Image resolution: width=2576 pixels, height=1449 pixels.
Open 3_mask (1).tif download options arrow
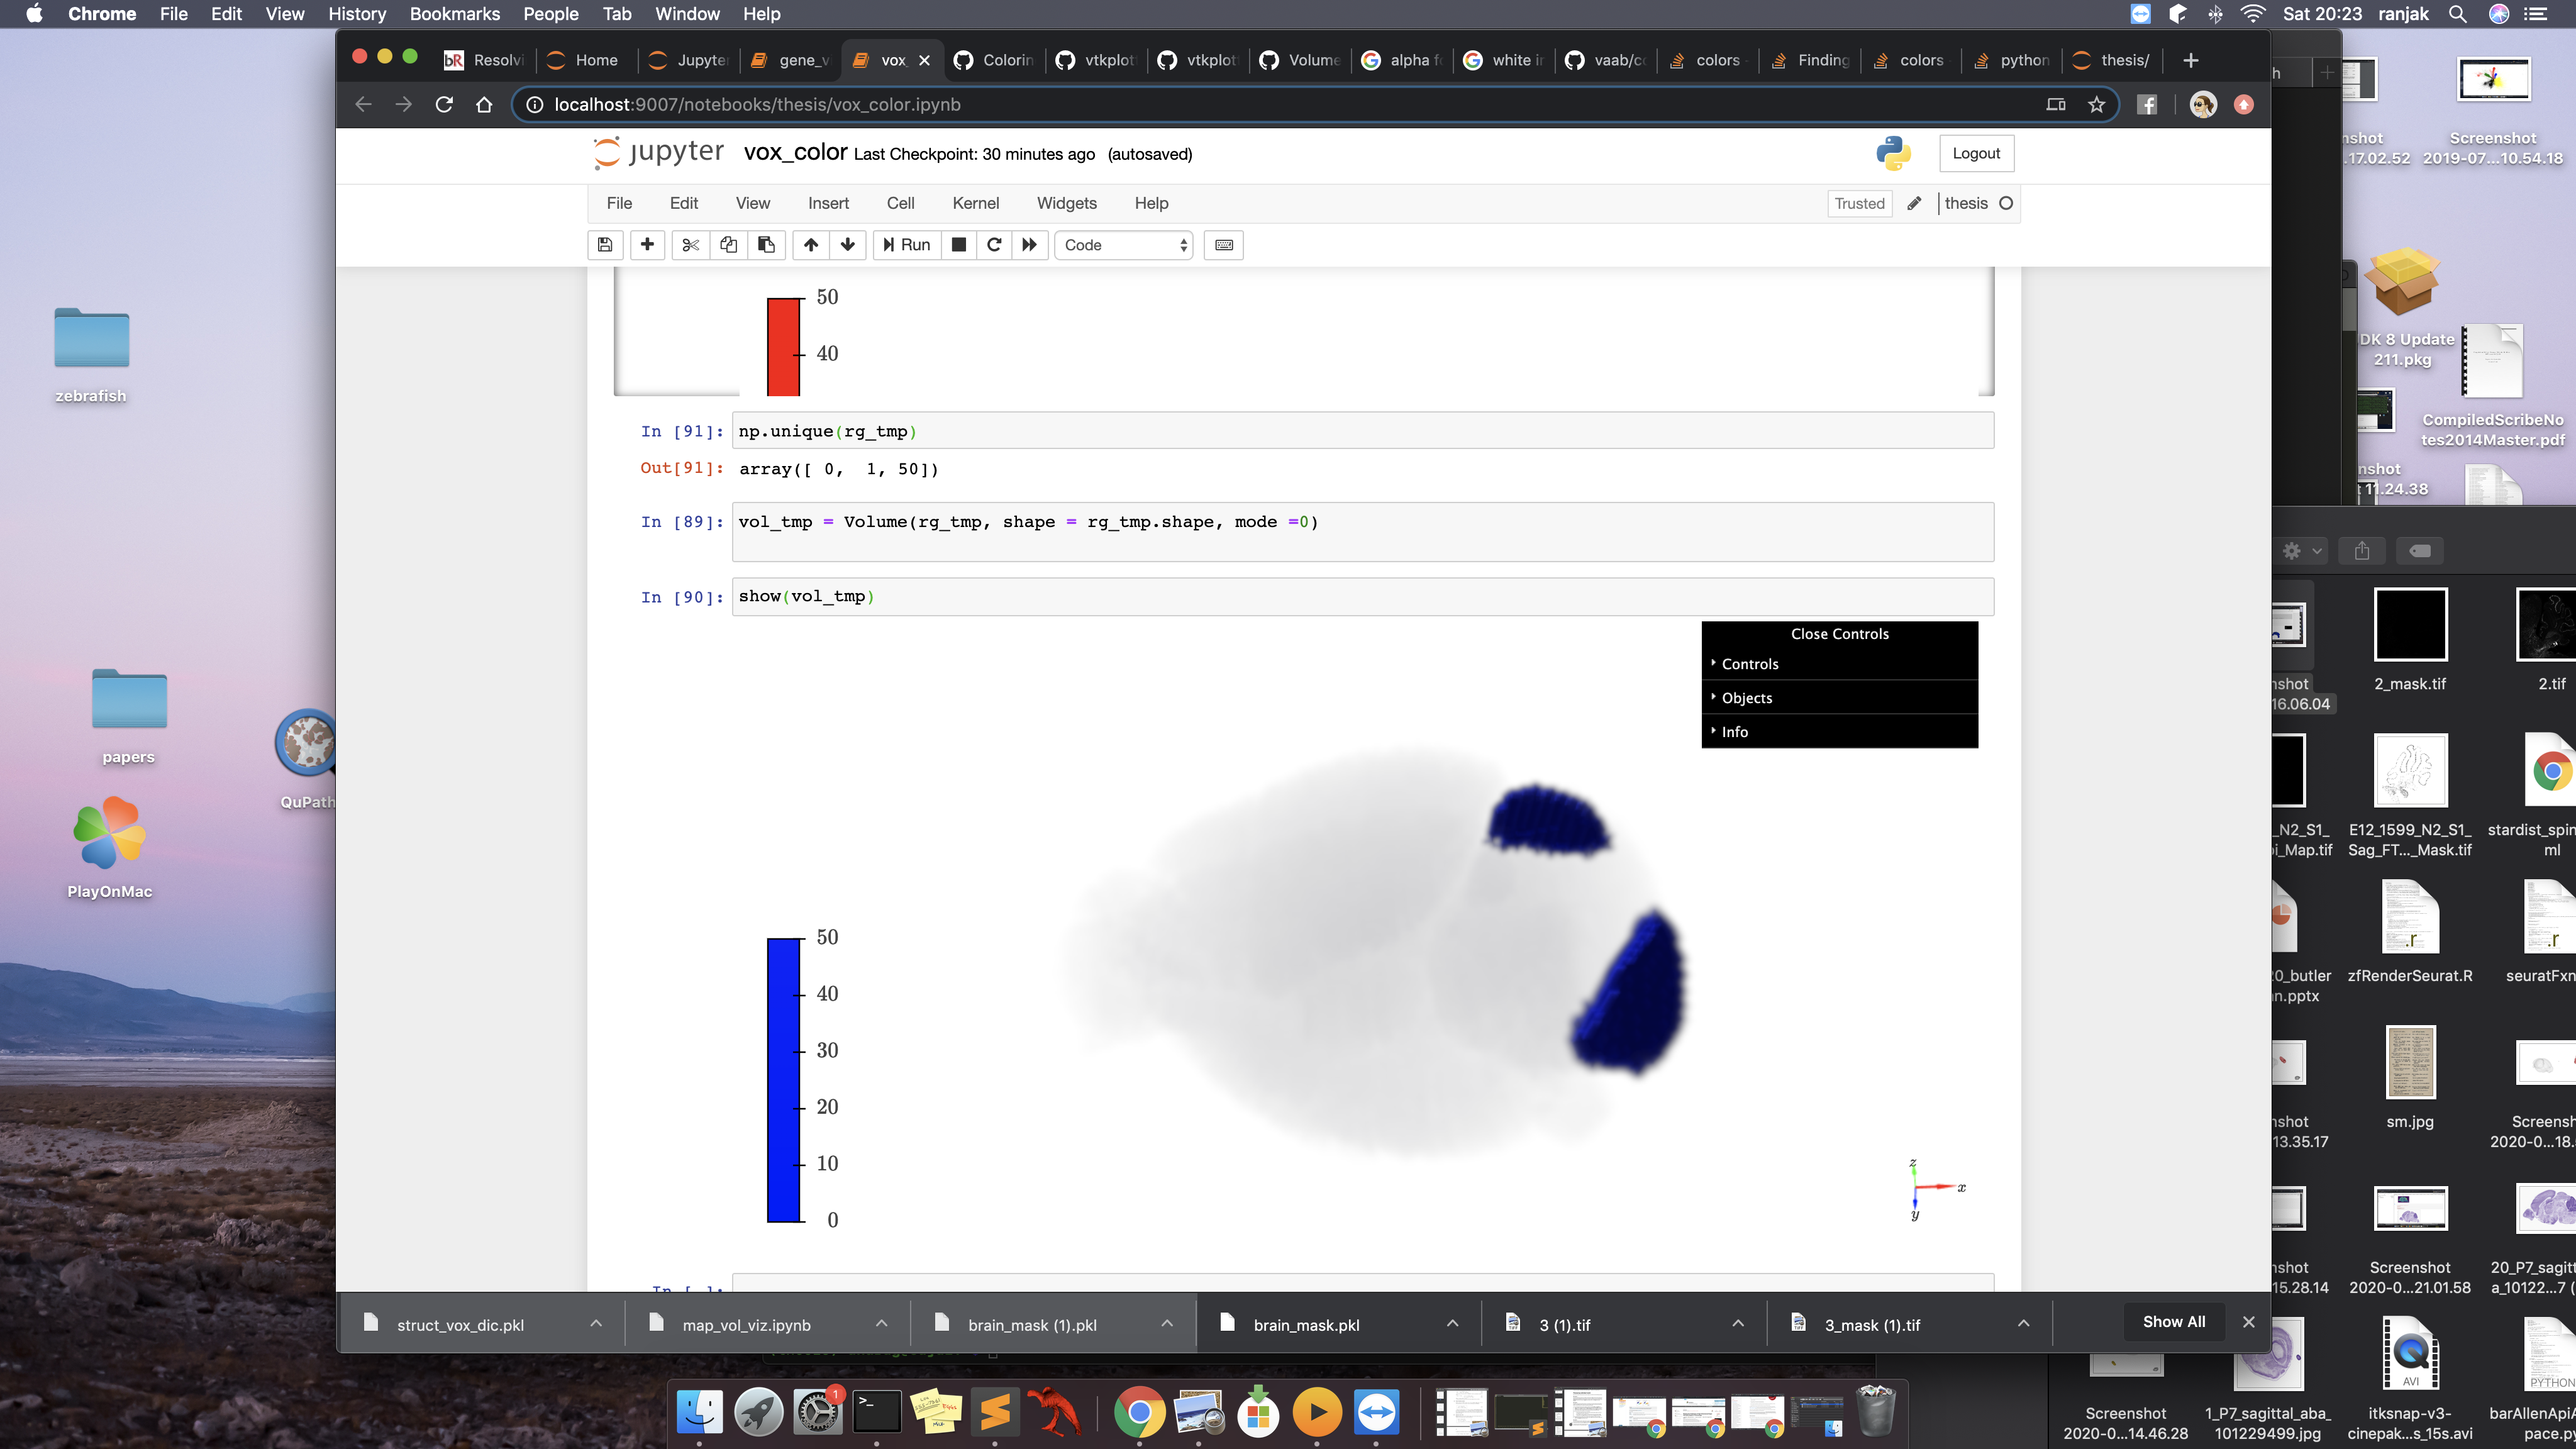click(x=2023, y=1324)
